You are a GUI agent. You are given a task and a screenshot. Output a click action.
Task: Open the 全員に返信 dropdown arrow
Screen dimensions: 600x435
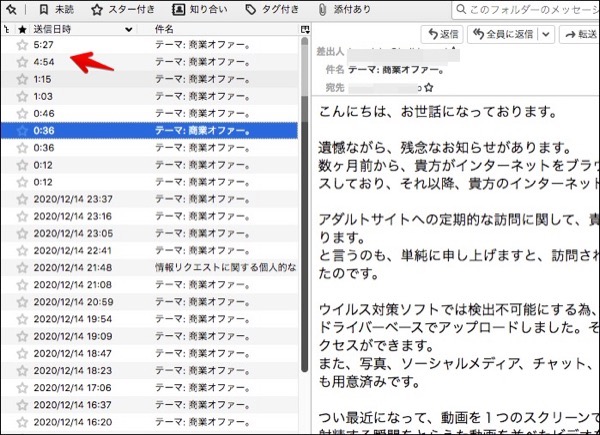click(546, 34)
